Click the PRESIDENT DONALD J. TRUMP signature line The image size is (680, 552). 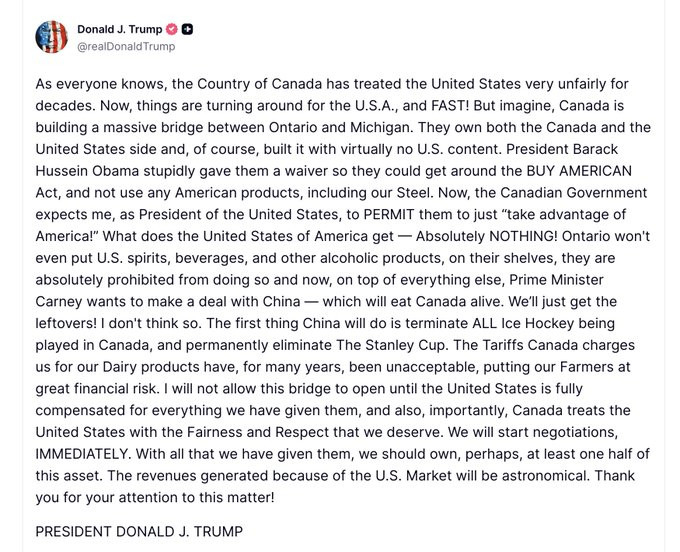coord(138,533)
